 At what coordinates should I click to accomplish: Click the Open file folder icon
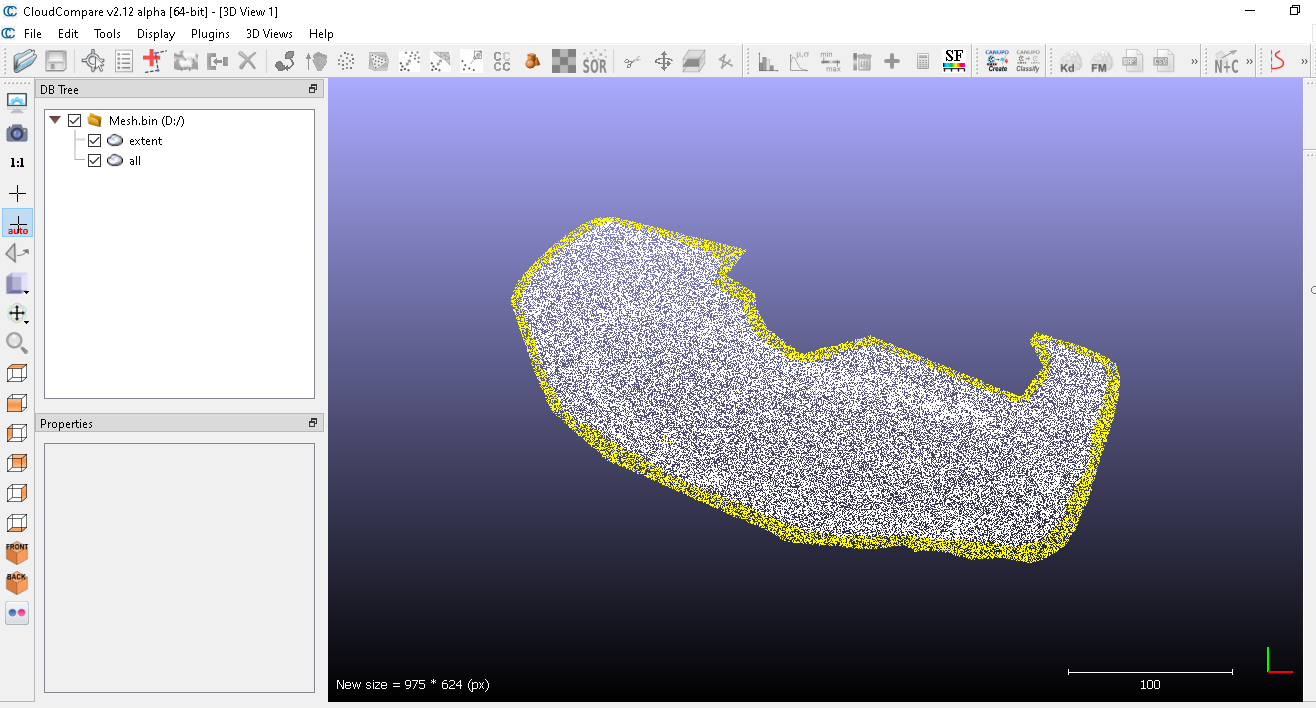[x=25, y=61]
